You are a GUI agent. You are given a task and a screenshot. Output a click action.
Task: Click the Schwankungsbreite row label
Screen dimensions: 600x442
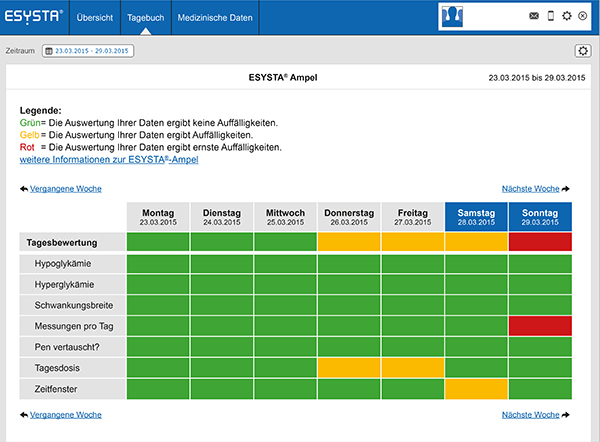point(72,305)
